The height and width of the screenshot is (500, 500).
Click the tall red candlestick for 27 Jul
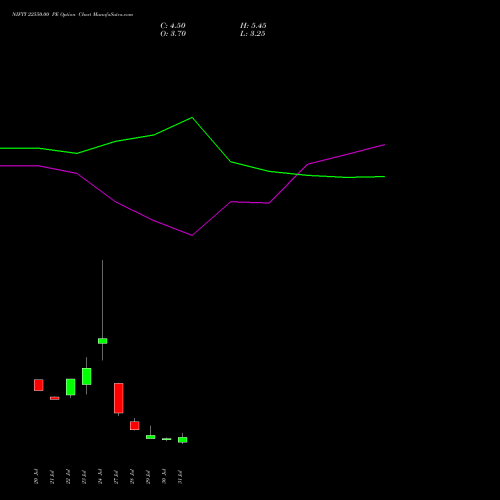(x=119, y=398)
